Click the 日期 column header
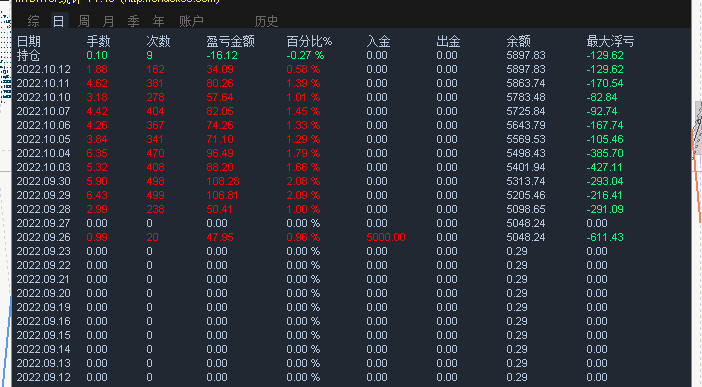Image resolution: width=702 pixels, height=387 pixels. point(29,42)
